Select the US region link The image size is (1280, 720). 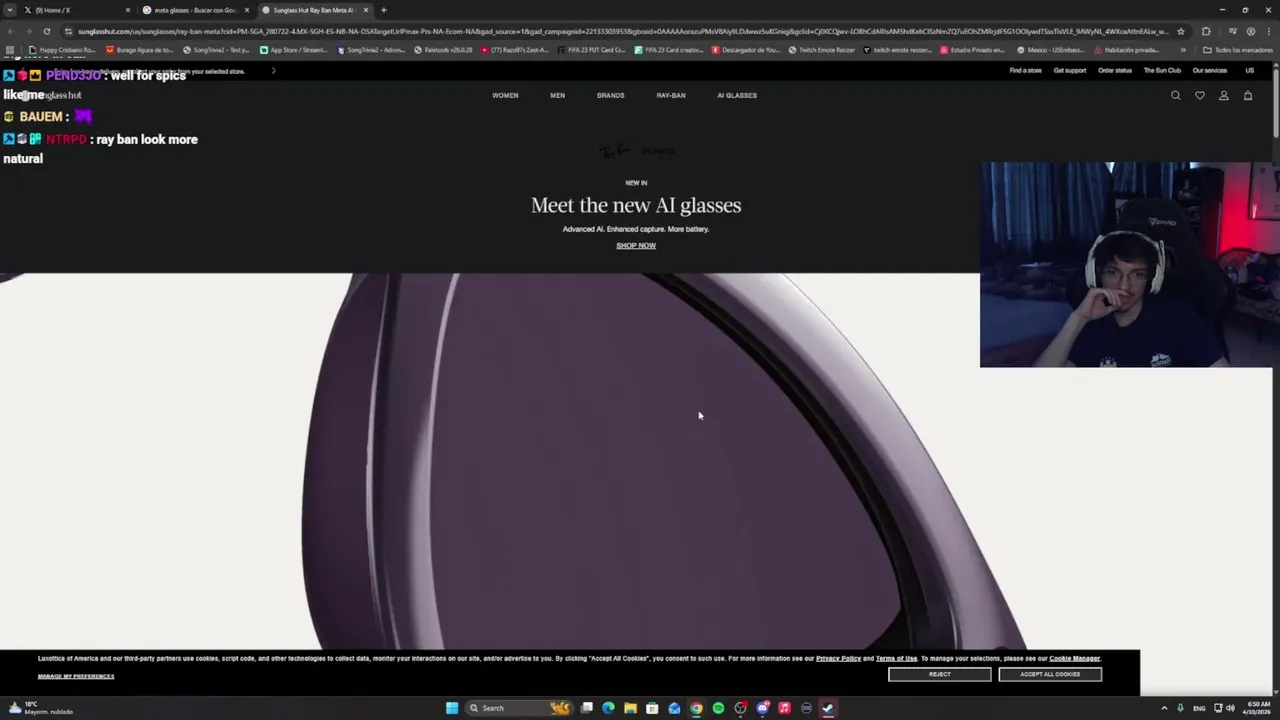(x=1249, y=70)
